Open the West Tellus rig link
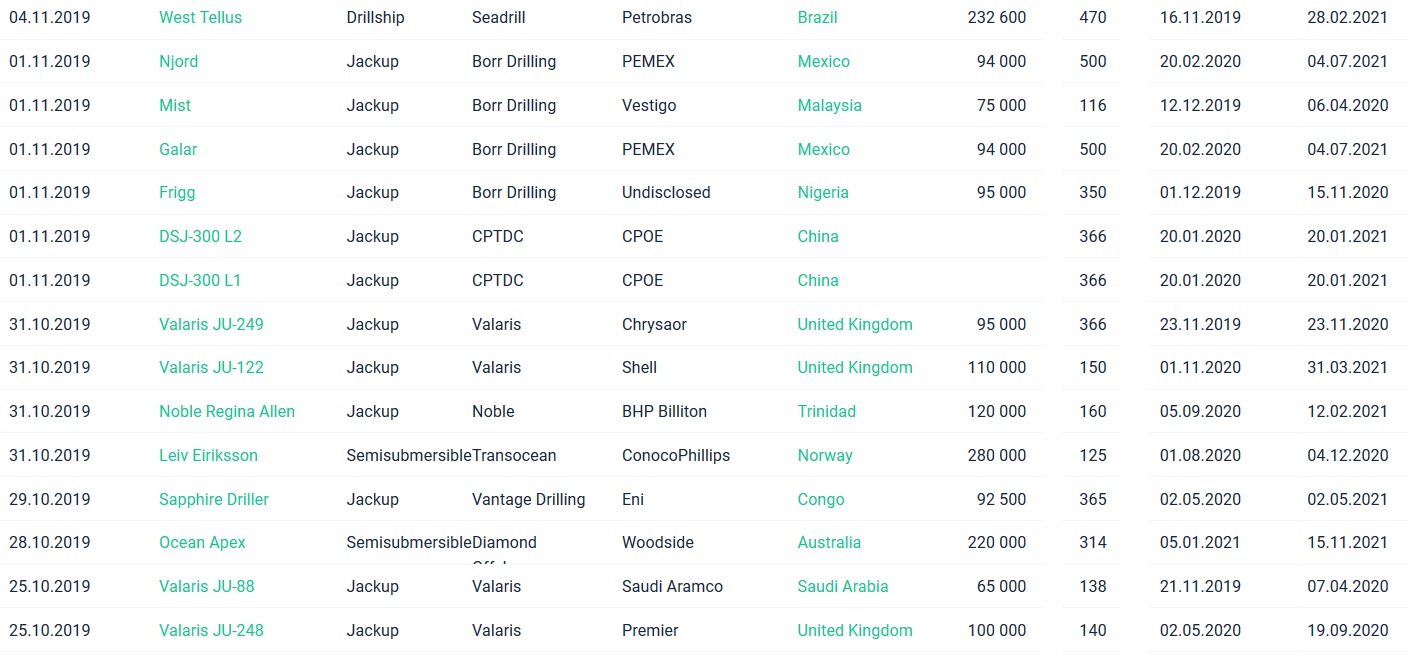 200,17
